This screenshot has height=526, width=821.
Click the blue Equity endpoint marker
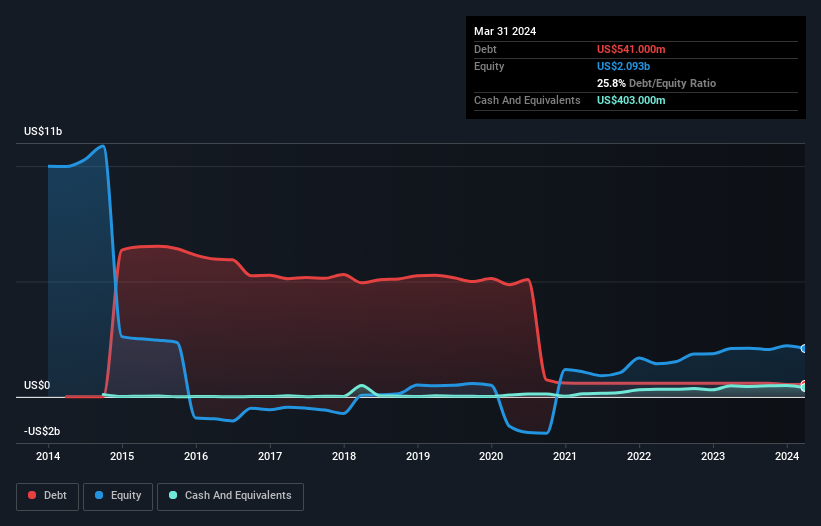pos(804,349)
